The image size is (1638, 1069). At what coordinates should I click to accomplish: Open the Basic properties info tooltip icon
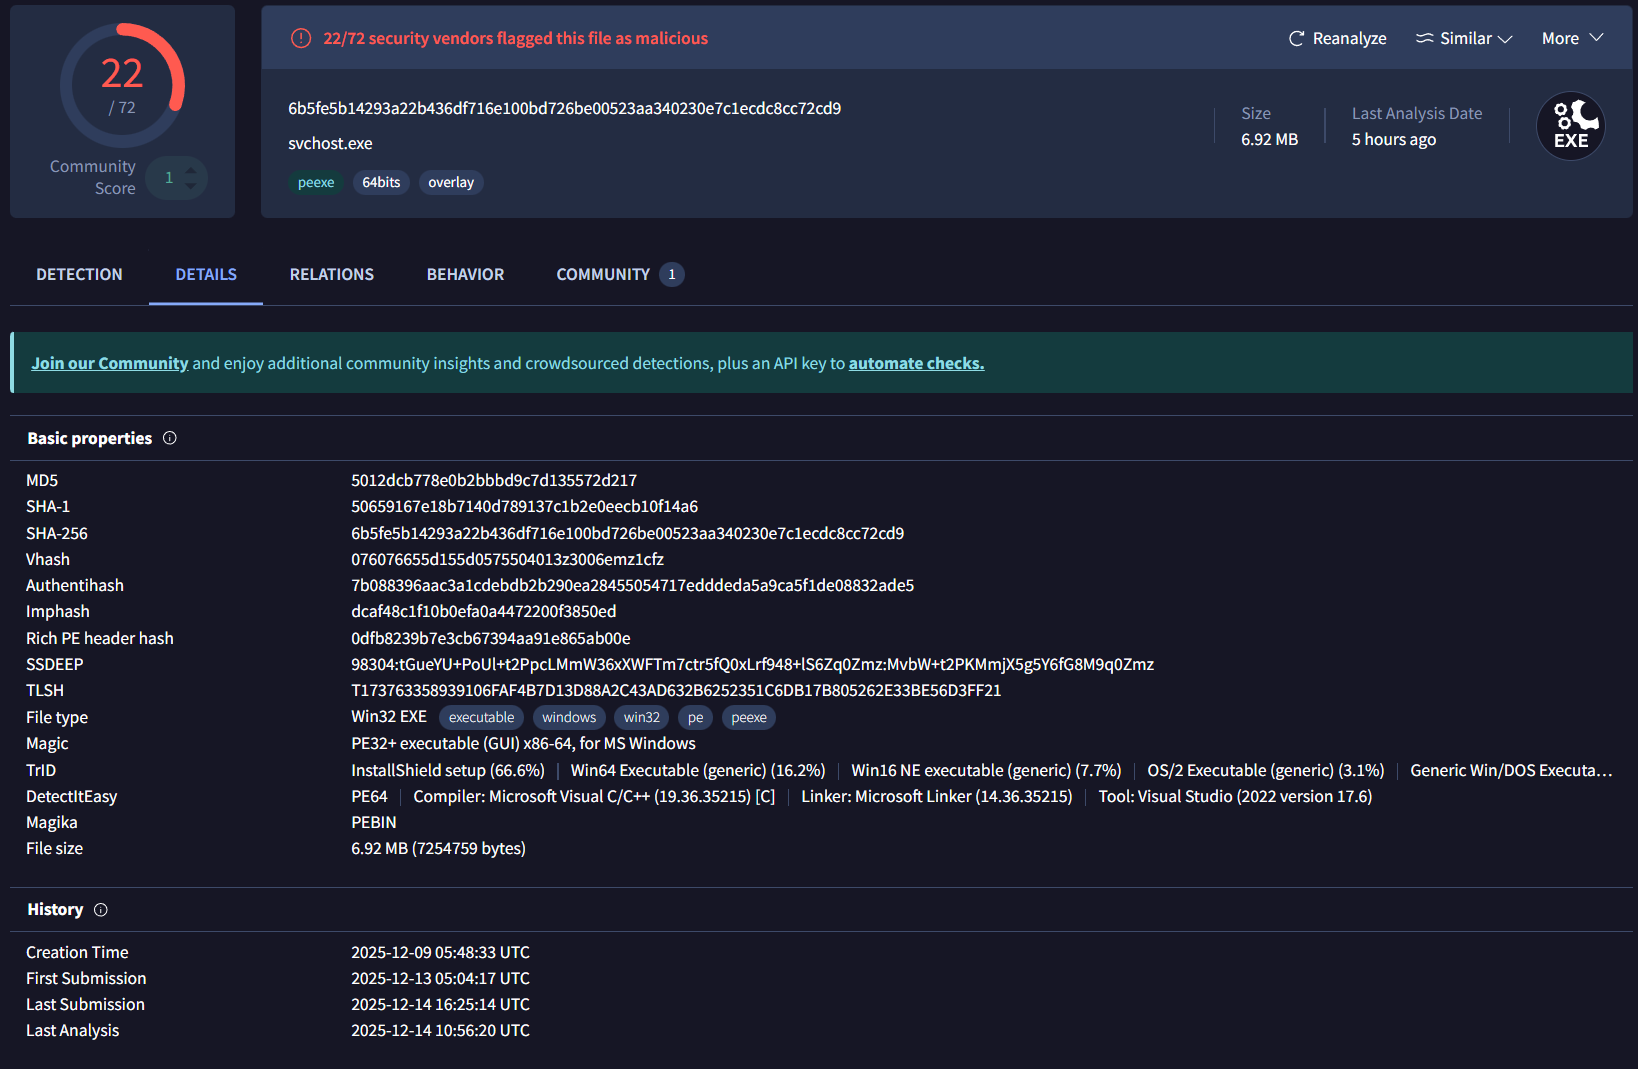click(x=170, y=438)
